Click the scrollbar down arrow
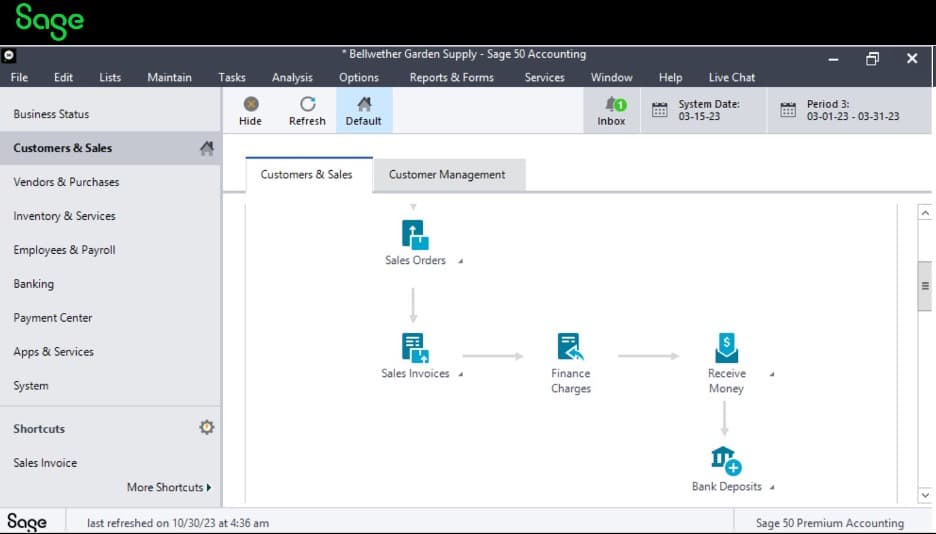The image size is (936, 534). pyautogui.click(x=925, y=495)
